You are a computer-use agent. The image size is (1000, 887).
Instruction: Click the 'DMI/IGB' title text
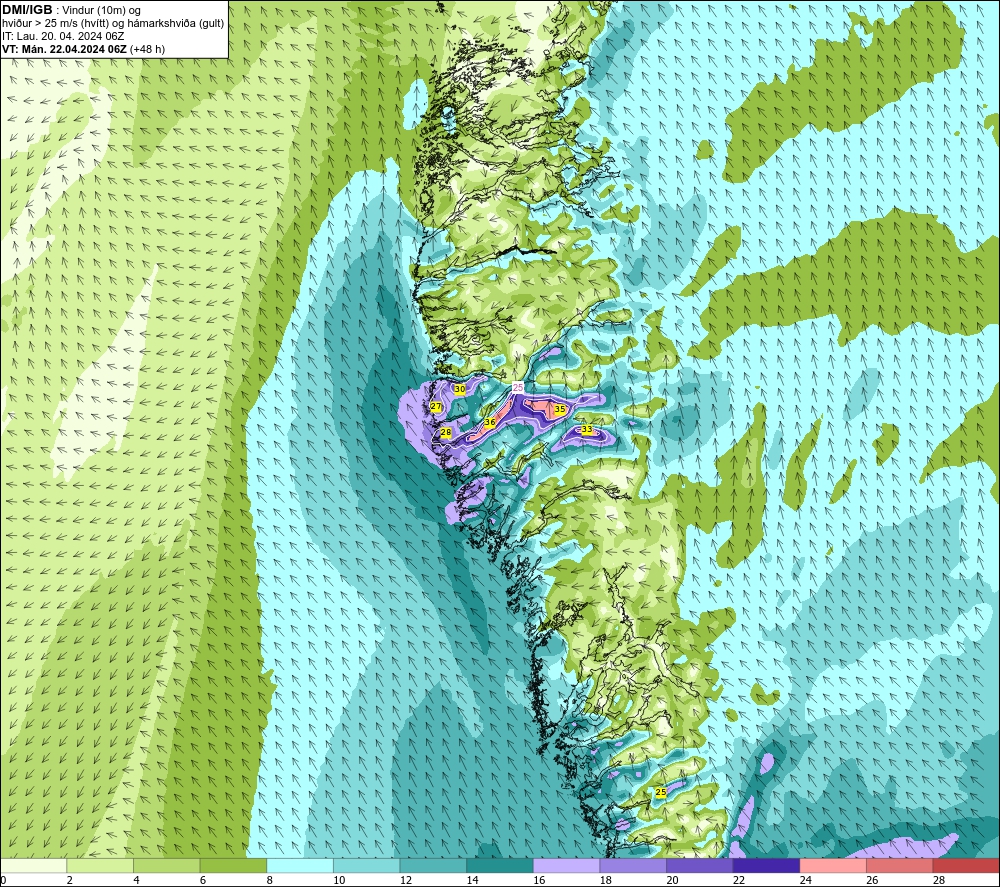coord(27,10)
